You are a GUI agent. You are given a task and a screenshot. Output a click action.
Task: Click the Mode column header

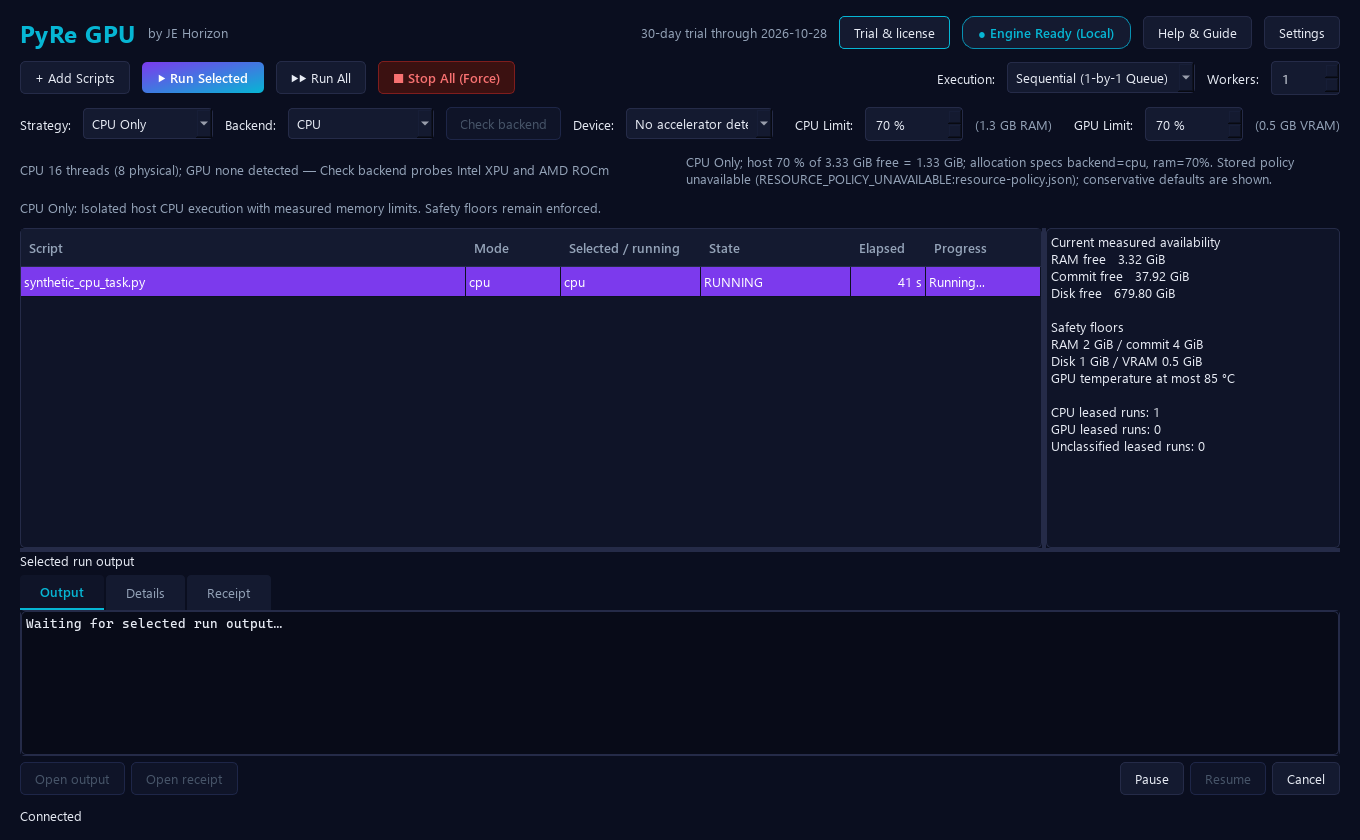(513, 248)
